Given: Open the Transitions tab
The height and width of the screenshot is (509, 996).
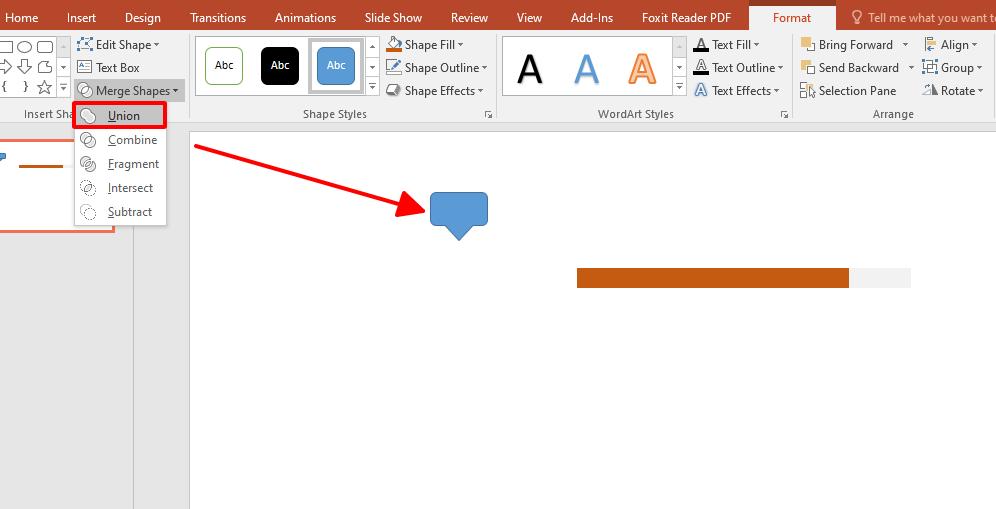Looking at the screenshot, I should pyautogui.click(x=218, y=18).
